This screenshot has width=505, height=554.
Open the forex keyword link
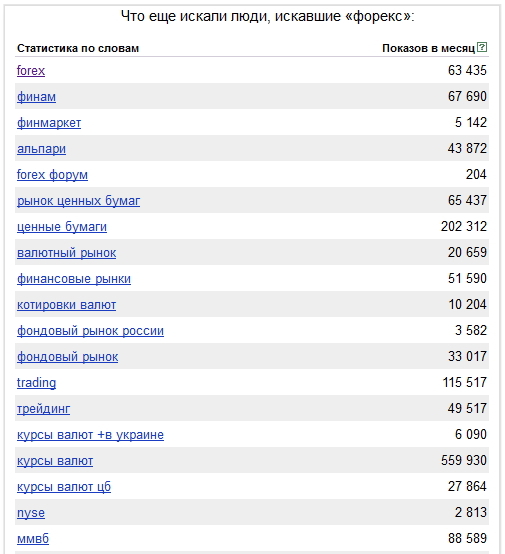31,71
